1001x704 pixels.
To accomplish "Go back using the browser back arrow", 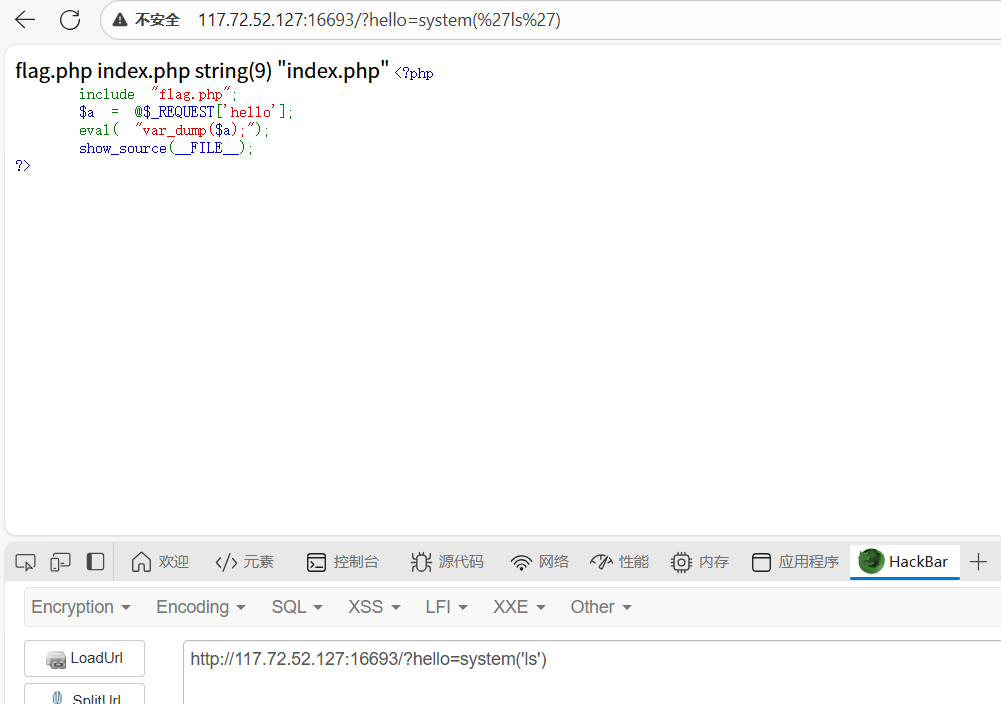I will 25,20.
